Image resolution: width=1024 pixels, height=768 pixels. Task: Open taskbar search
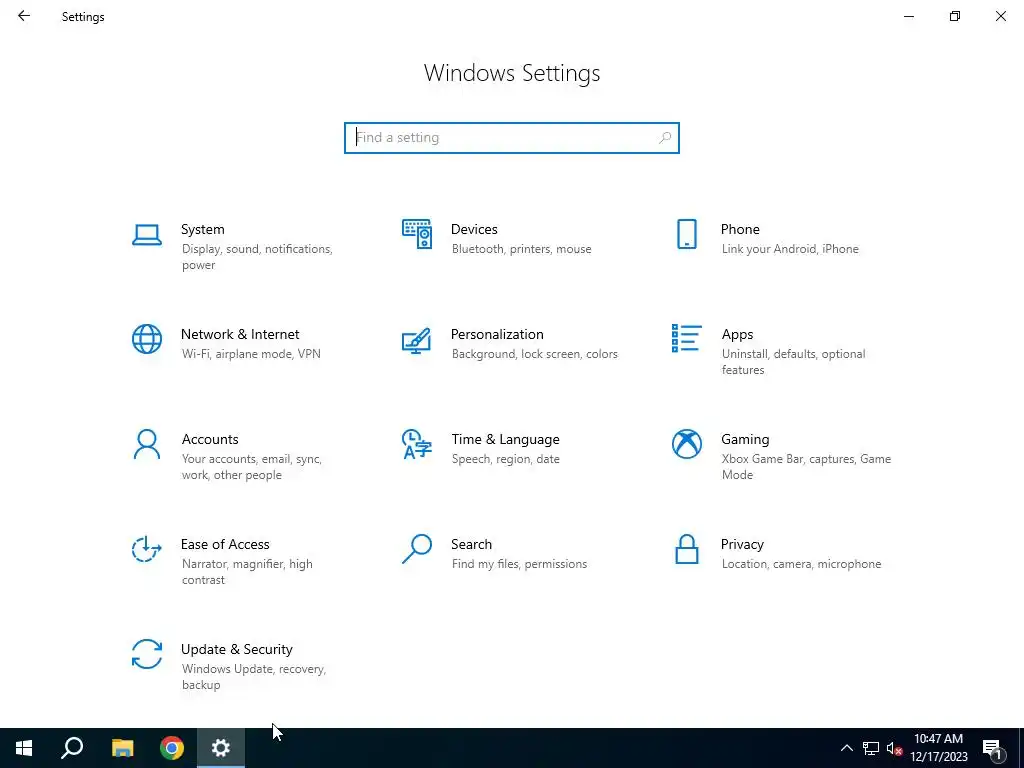[x=72, y=748]
